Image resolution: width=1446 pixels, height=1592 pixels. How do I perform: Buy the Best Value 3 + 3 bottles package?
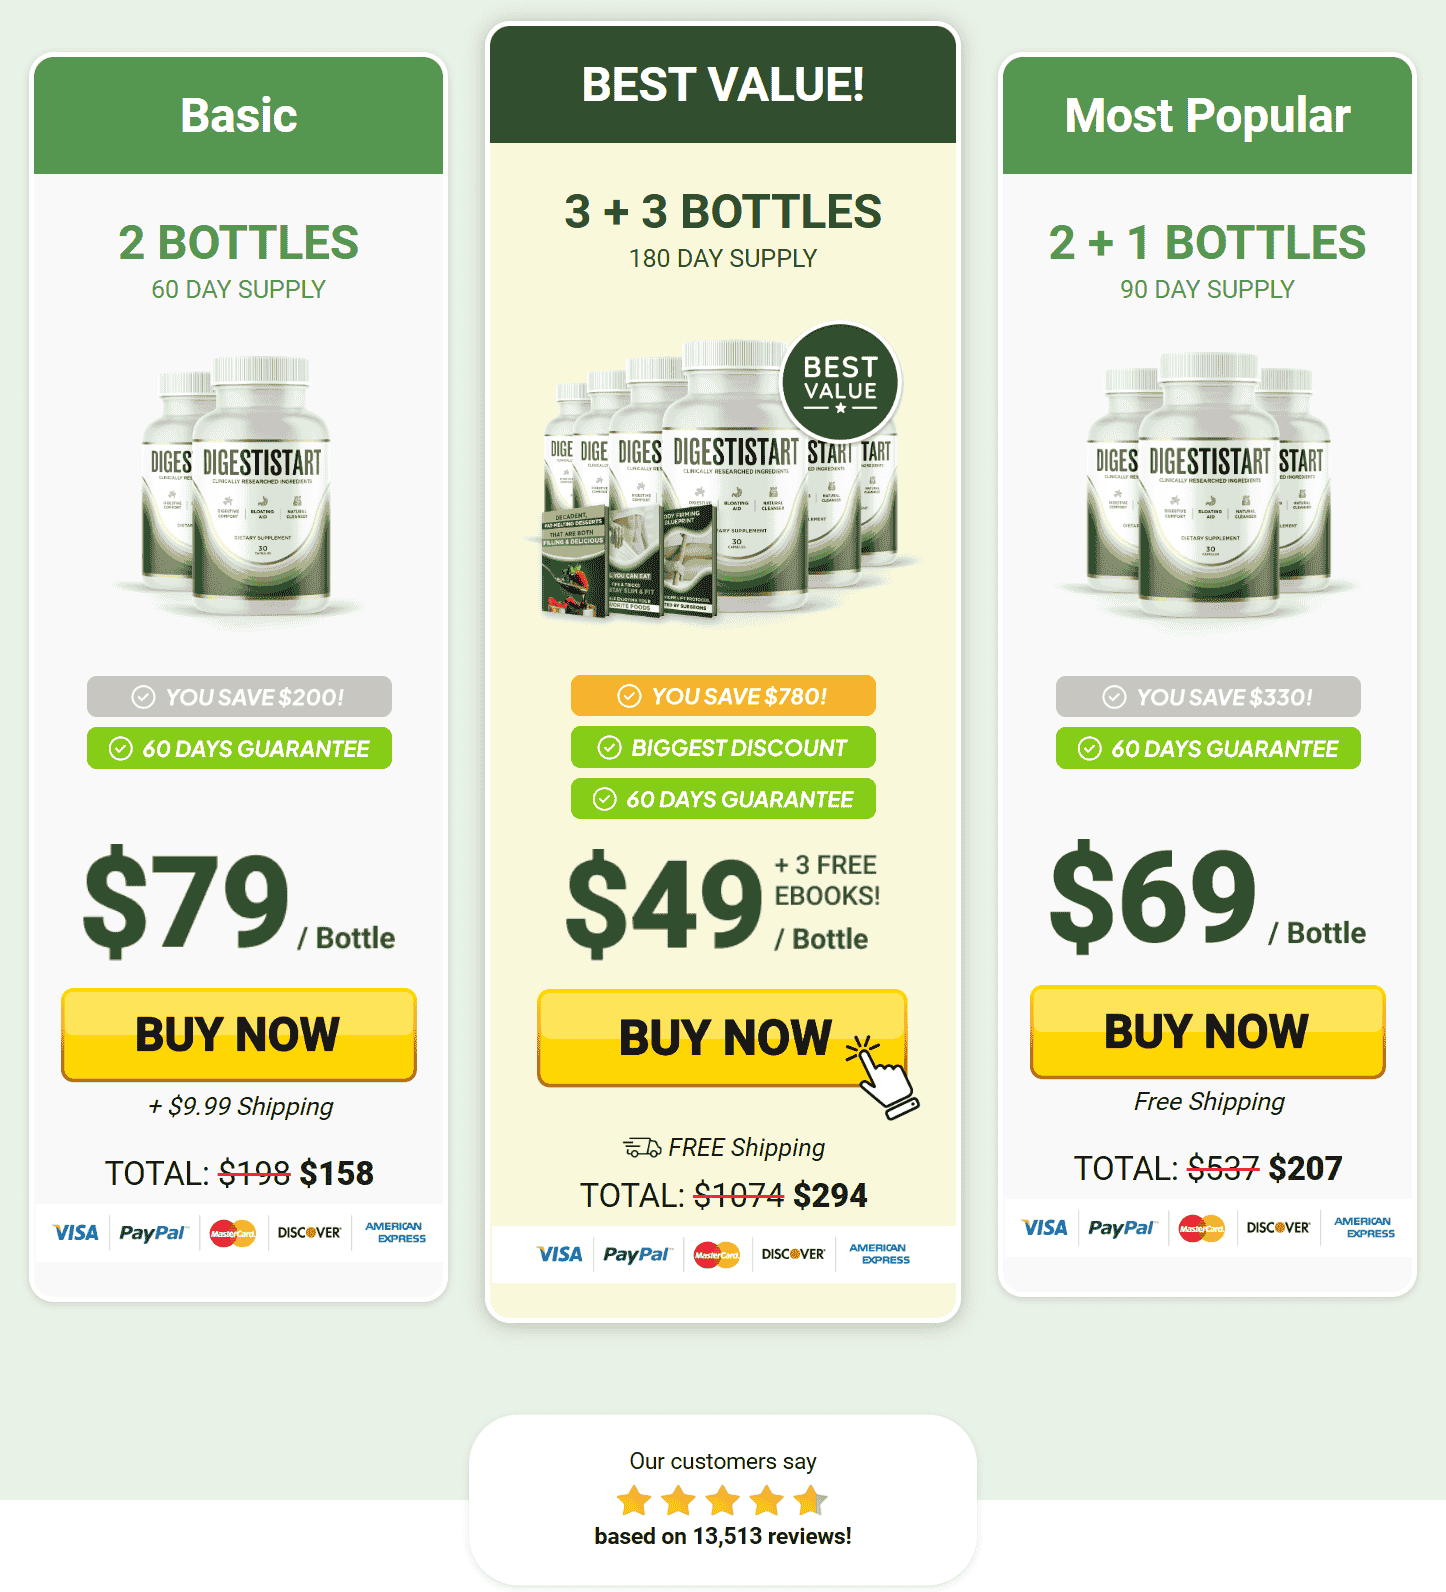722,1038
